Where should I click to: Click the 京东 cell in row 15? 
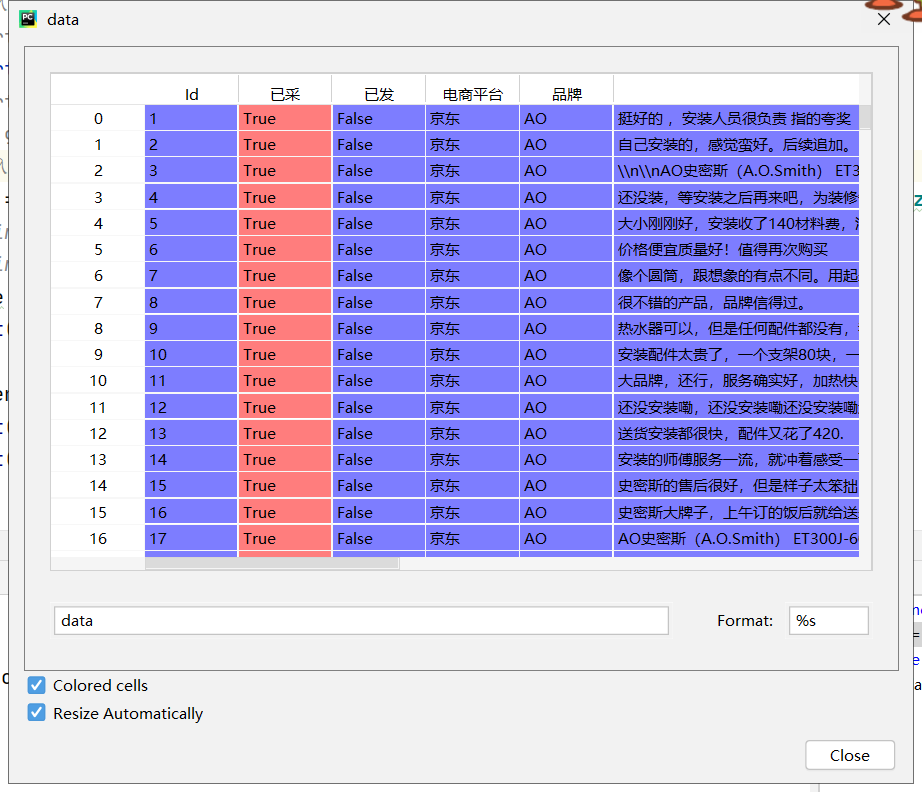[473, 512]
